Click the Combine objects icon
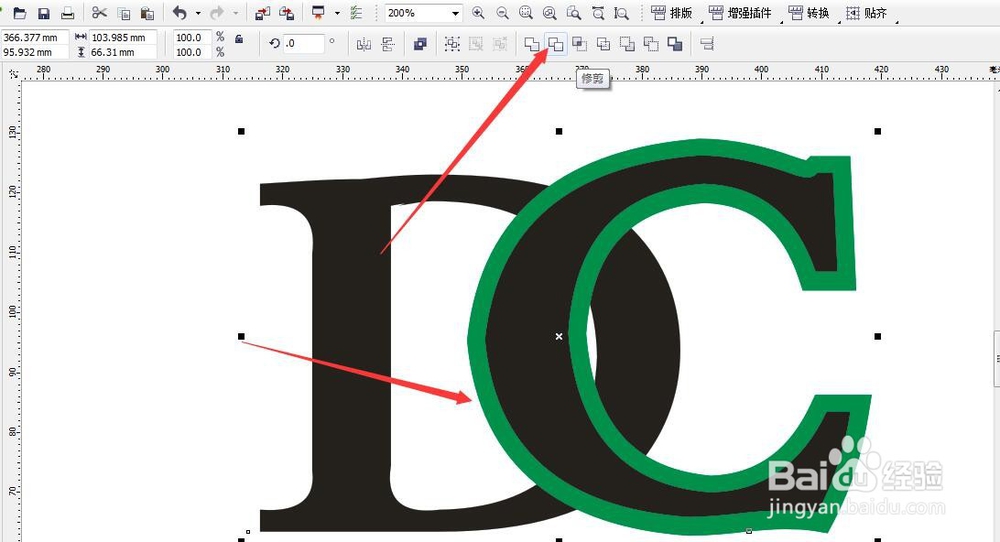Viewport: 1000px width, 542px height. point(420,44)
